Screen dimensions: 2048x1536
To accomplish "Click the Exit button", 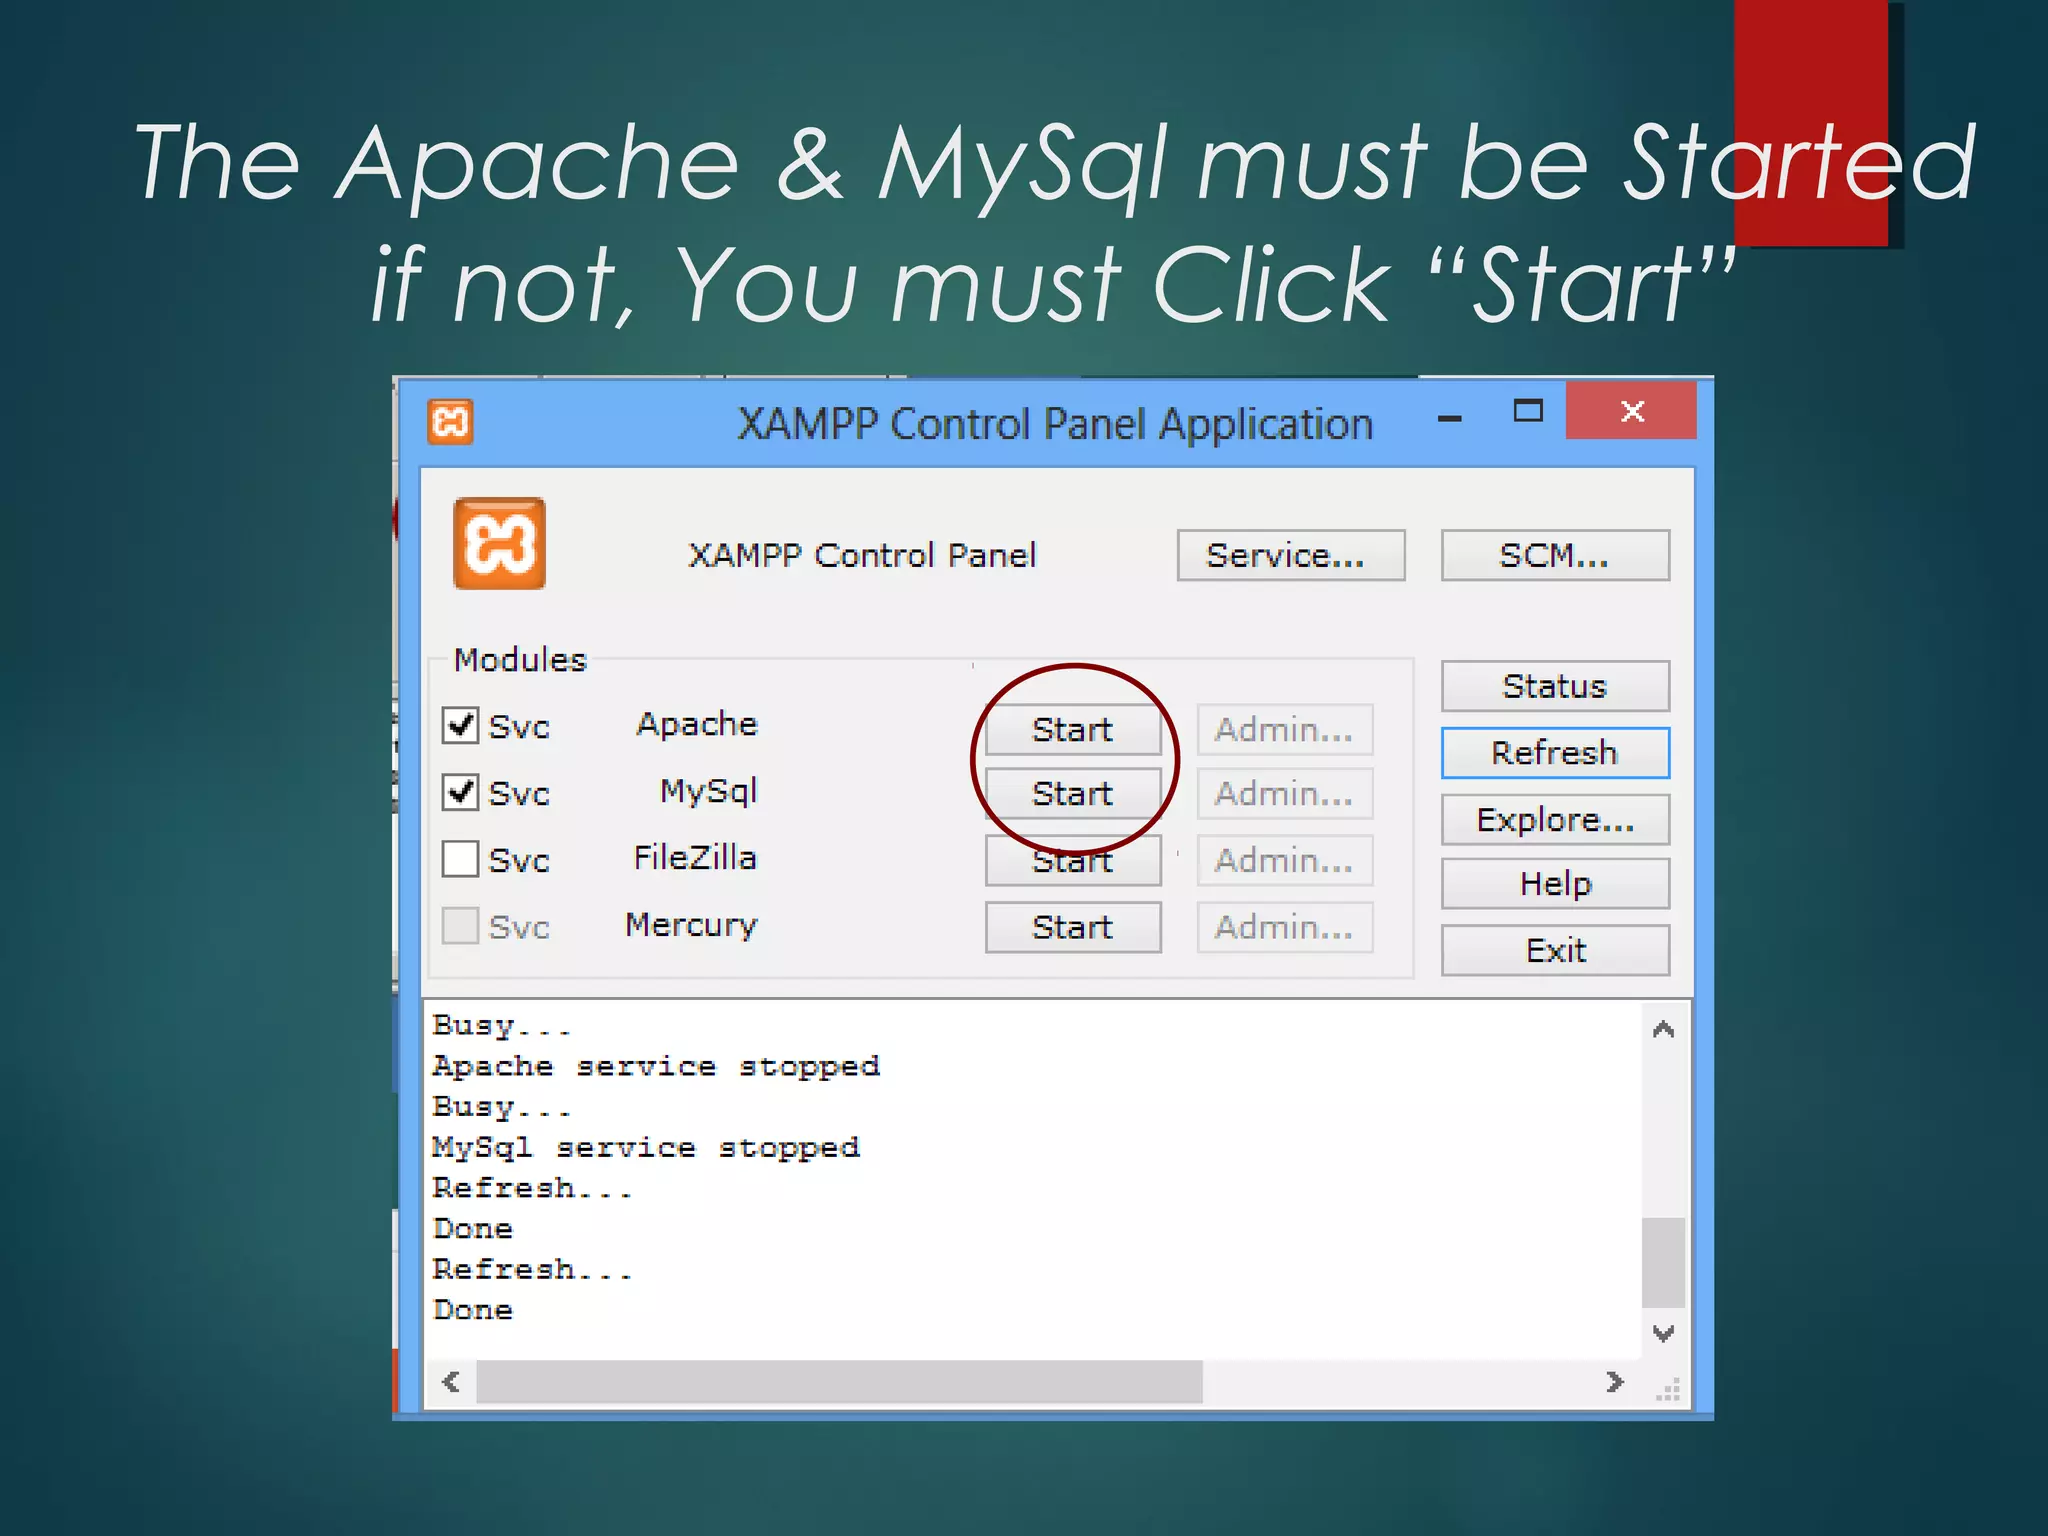I will (1555, 950).
